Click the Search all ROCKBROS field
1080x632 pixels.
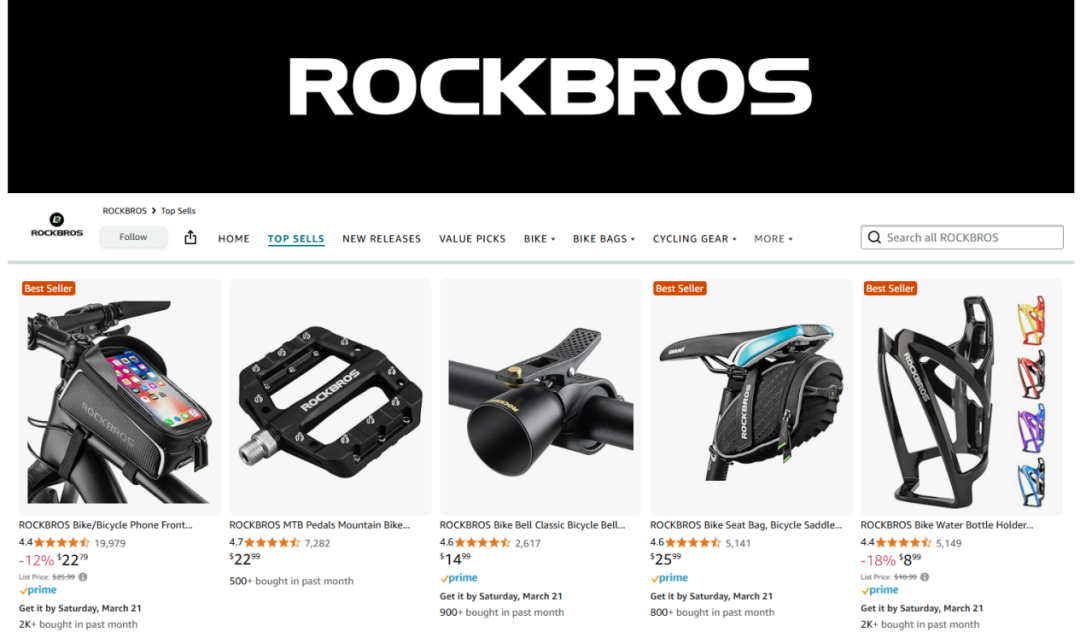pos(962,238)
